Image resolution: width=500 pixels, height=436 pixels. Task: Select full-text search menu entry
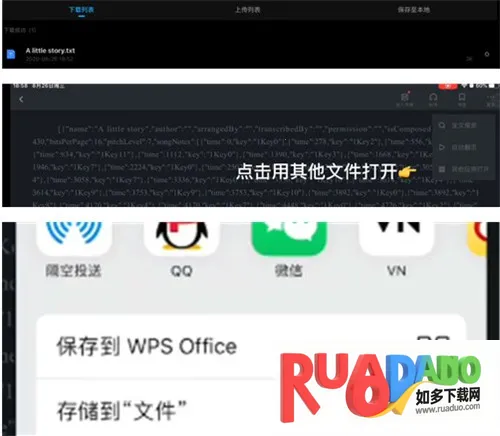click(x=463, y=126)
